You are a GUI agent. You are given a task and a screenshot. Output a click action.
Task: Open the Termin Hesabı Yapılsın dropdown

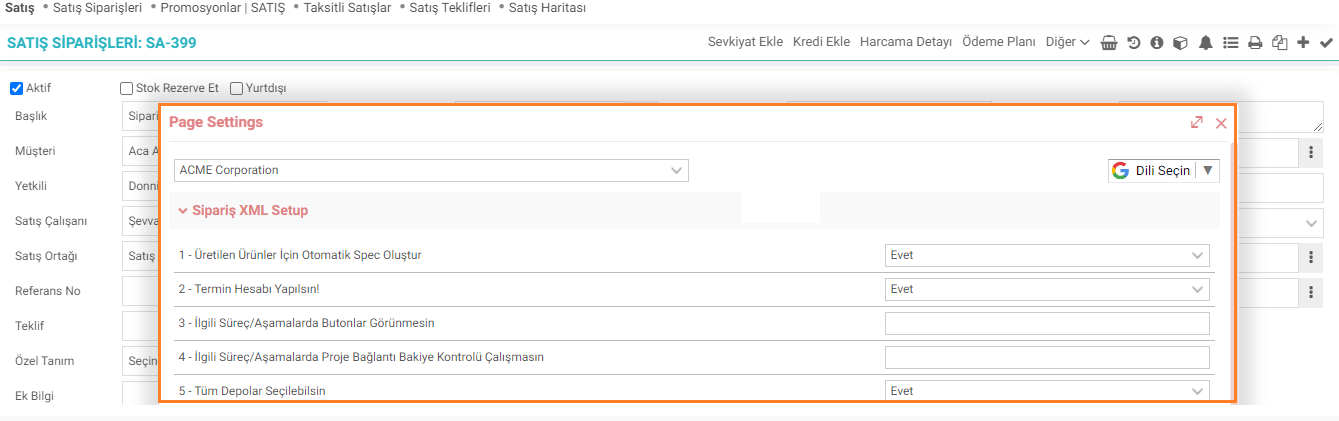click(1047, 289)
